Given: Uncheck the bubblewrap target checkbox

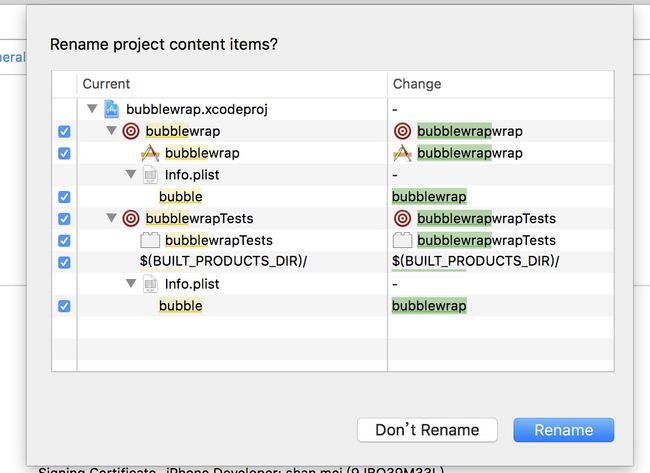Looking at the screenshot, I should tap(64, 131).
